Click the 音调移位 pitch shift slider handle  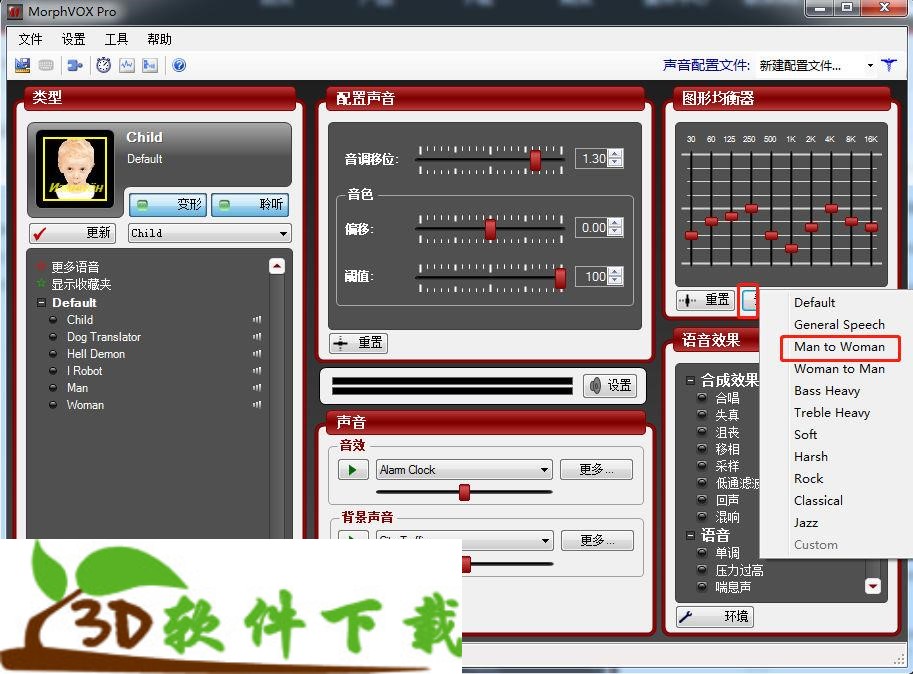point(535,159)
